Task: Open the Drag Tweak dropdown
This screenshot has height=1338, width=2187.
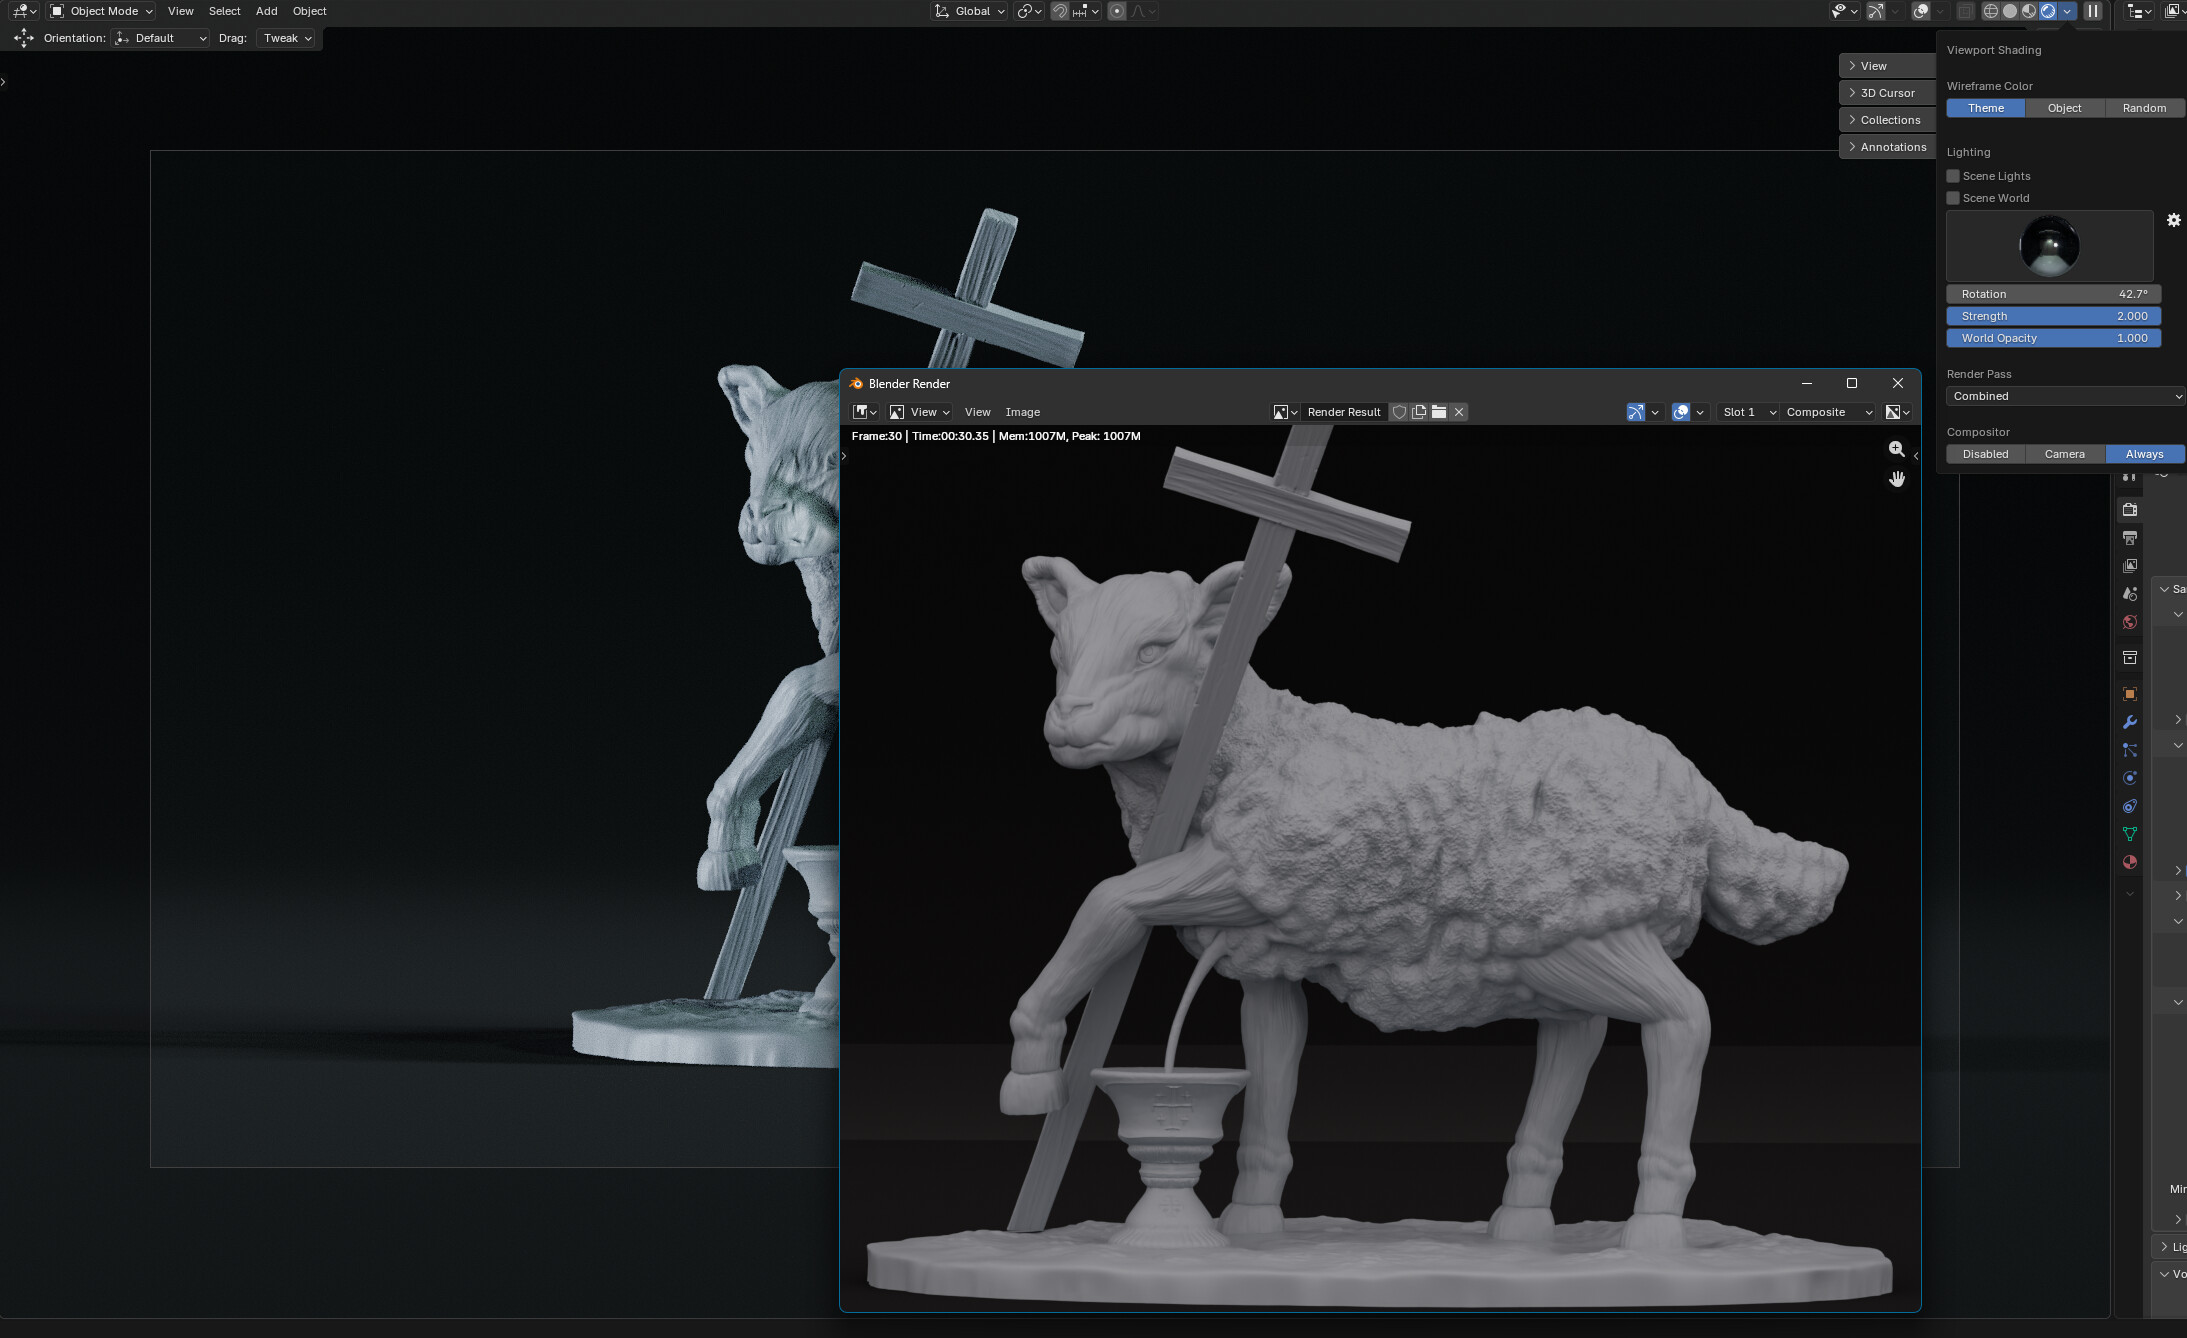Action: 286,38
